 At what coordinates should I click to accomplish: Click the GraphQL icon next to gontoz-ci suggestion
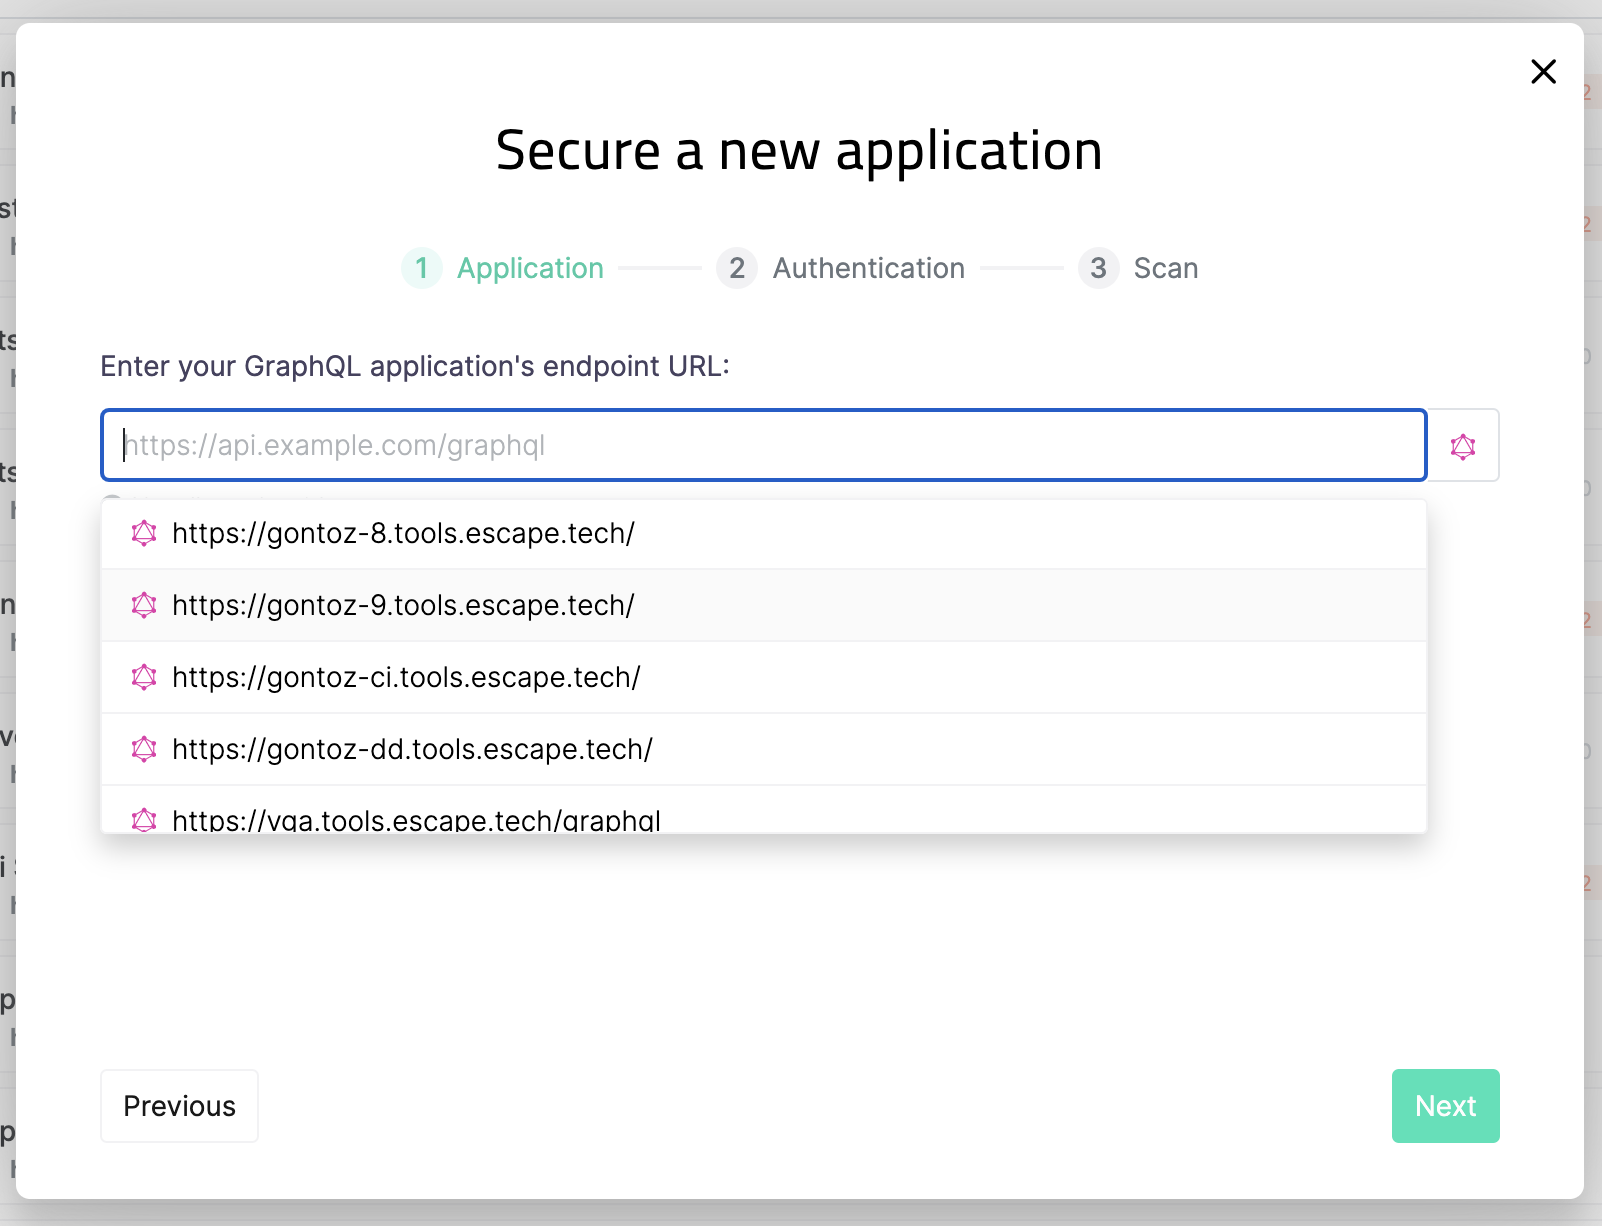pyautogui.click(x=144, y=677)
